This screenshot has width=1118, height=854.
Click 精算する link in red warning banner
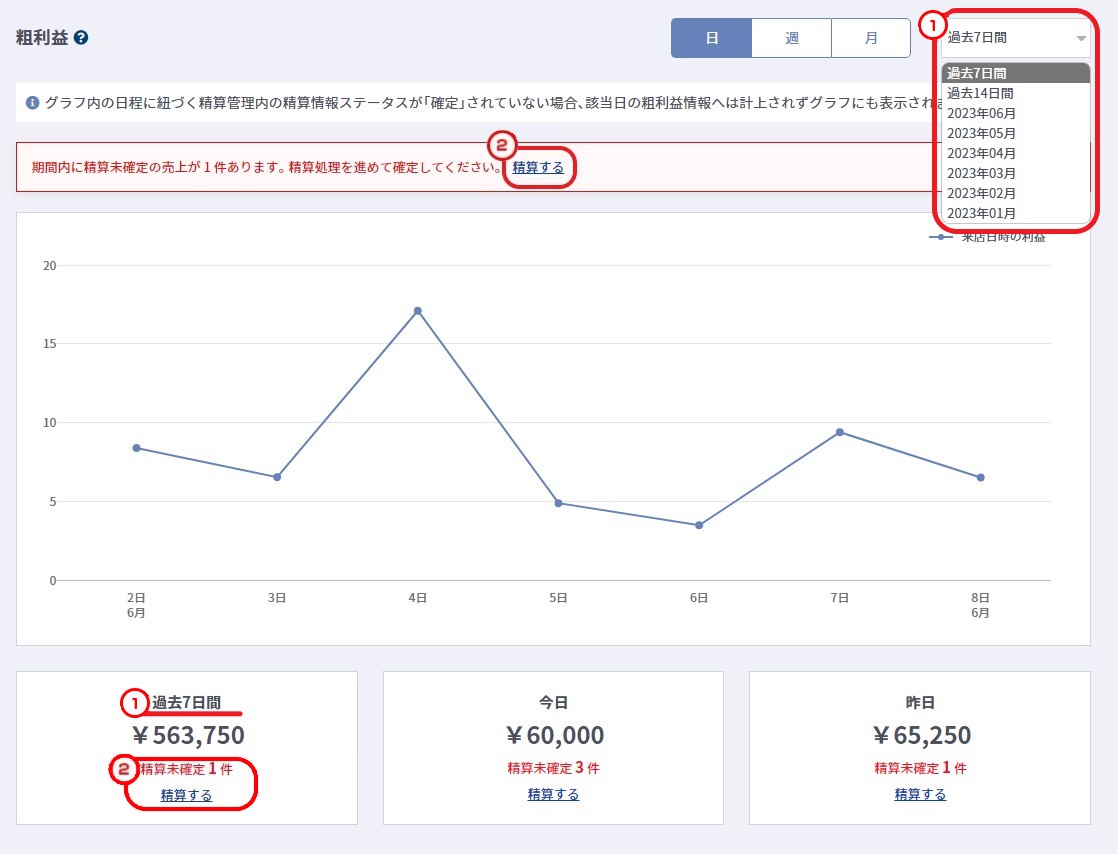[x=538, y=168]
